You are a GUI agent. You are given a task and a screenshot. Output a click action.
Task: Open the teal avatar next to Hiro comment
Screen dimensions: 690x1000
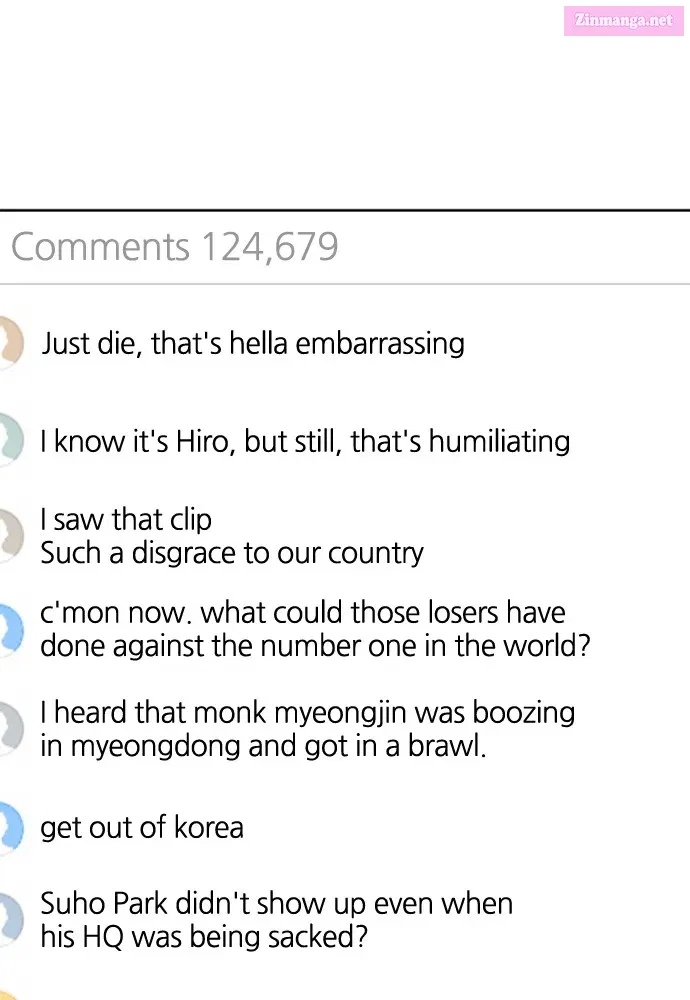click(x=11, y=439)
